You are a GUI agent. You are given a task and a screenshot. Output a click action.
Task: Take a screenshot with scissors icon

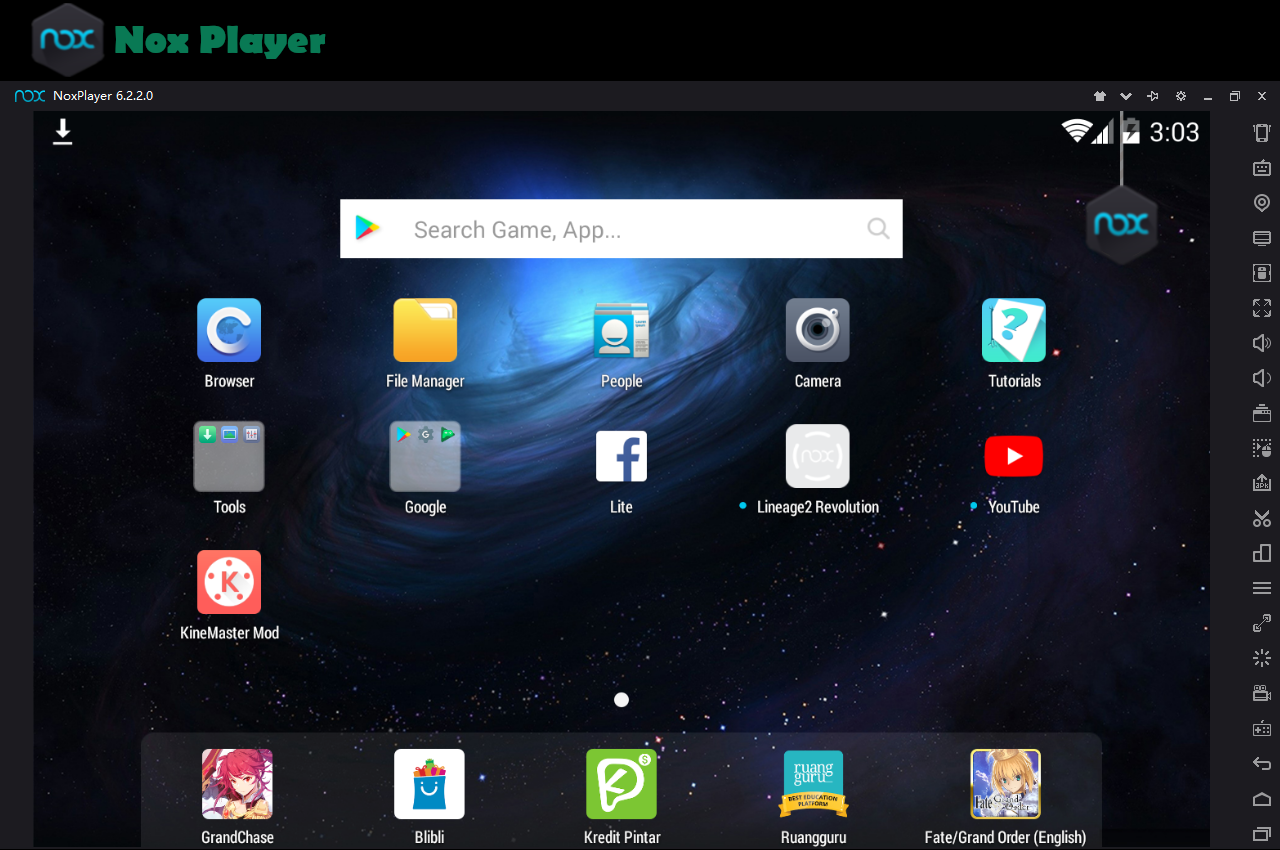click(1262, 518)
